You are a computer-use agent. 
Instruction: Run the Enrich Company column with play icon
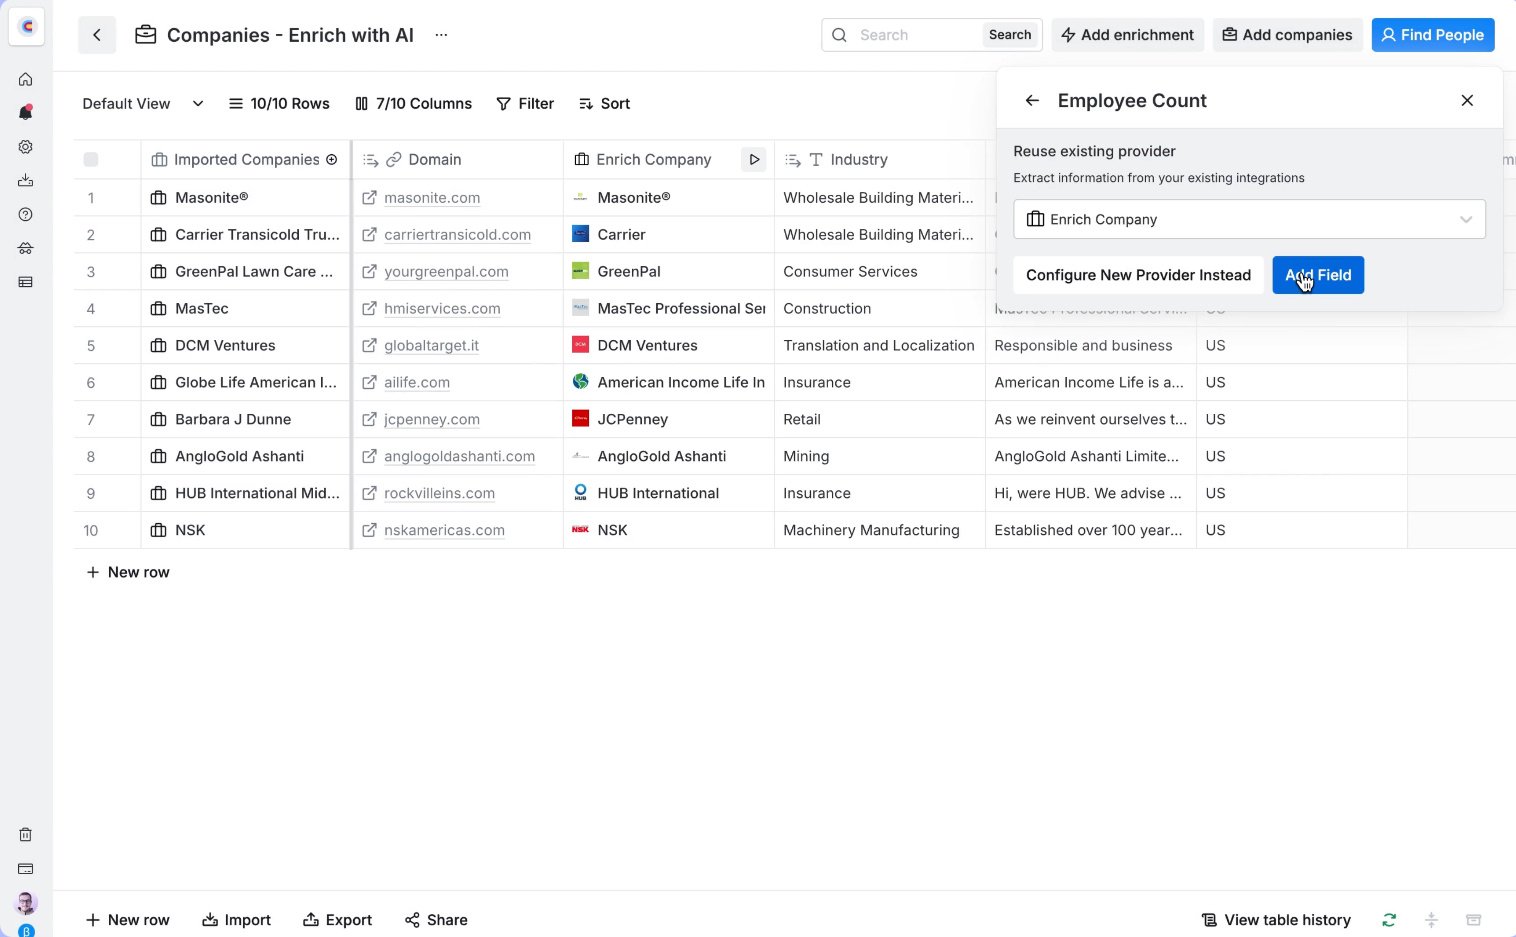754,159
